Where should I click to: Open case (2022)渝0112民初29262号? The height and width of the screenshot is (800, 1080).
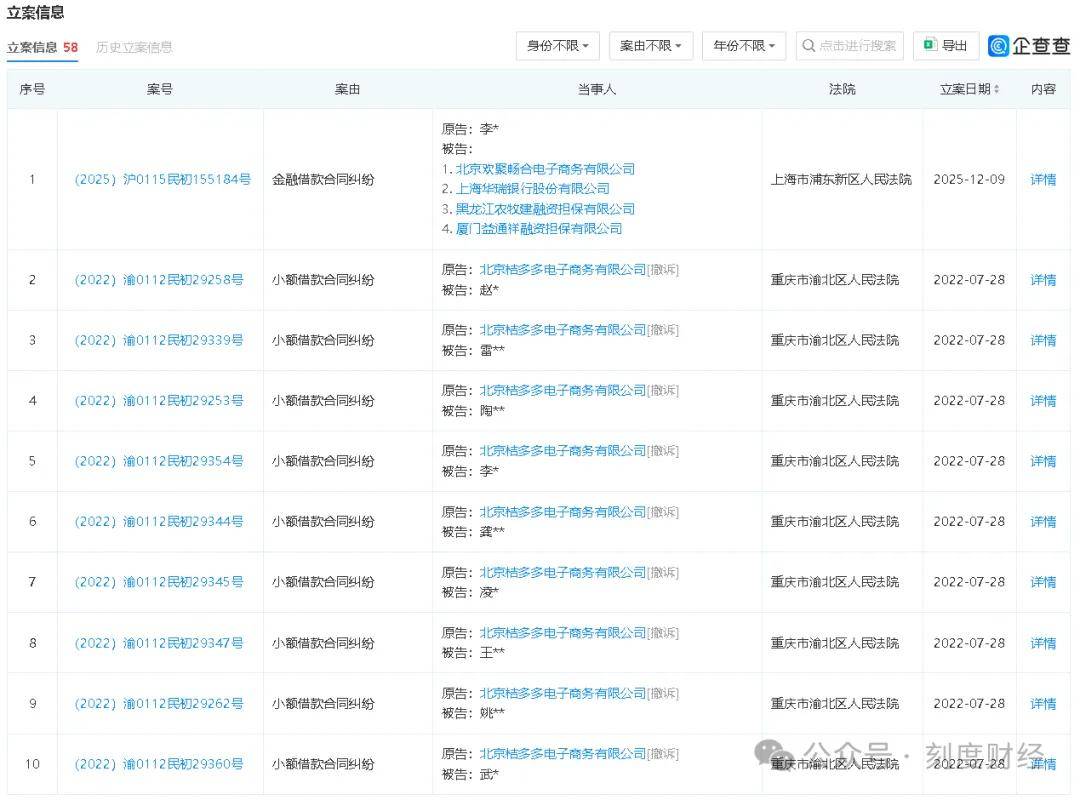click(x=158, y=704)
